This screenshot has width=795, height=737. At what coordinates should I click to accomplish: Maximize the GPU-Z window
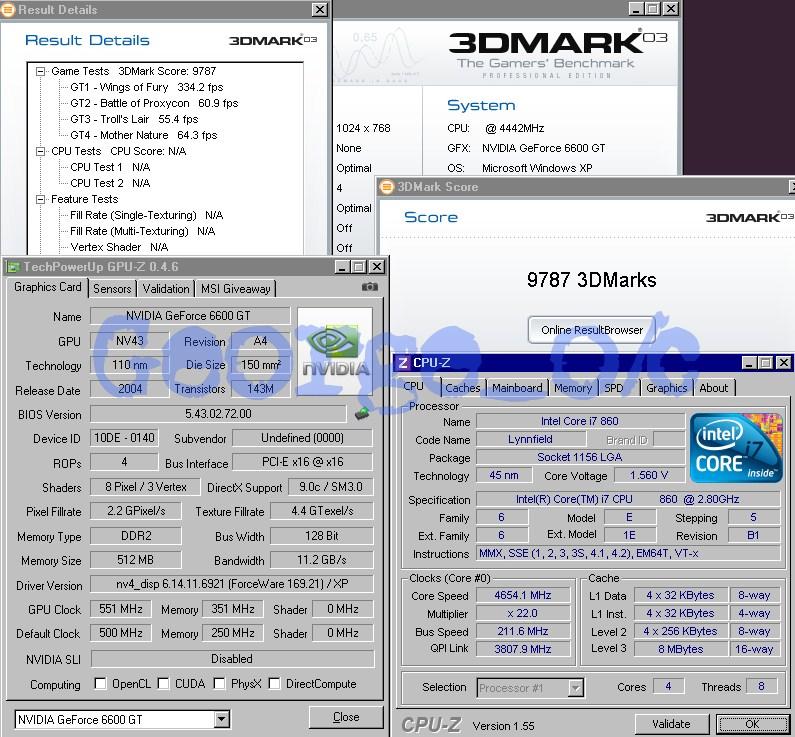pos(359,267)
